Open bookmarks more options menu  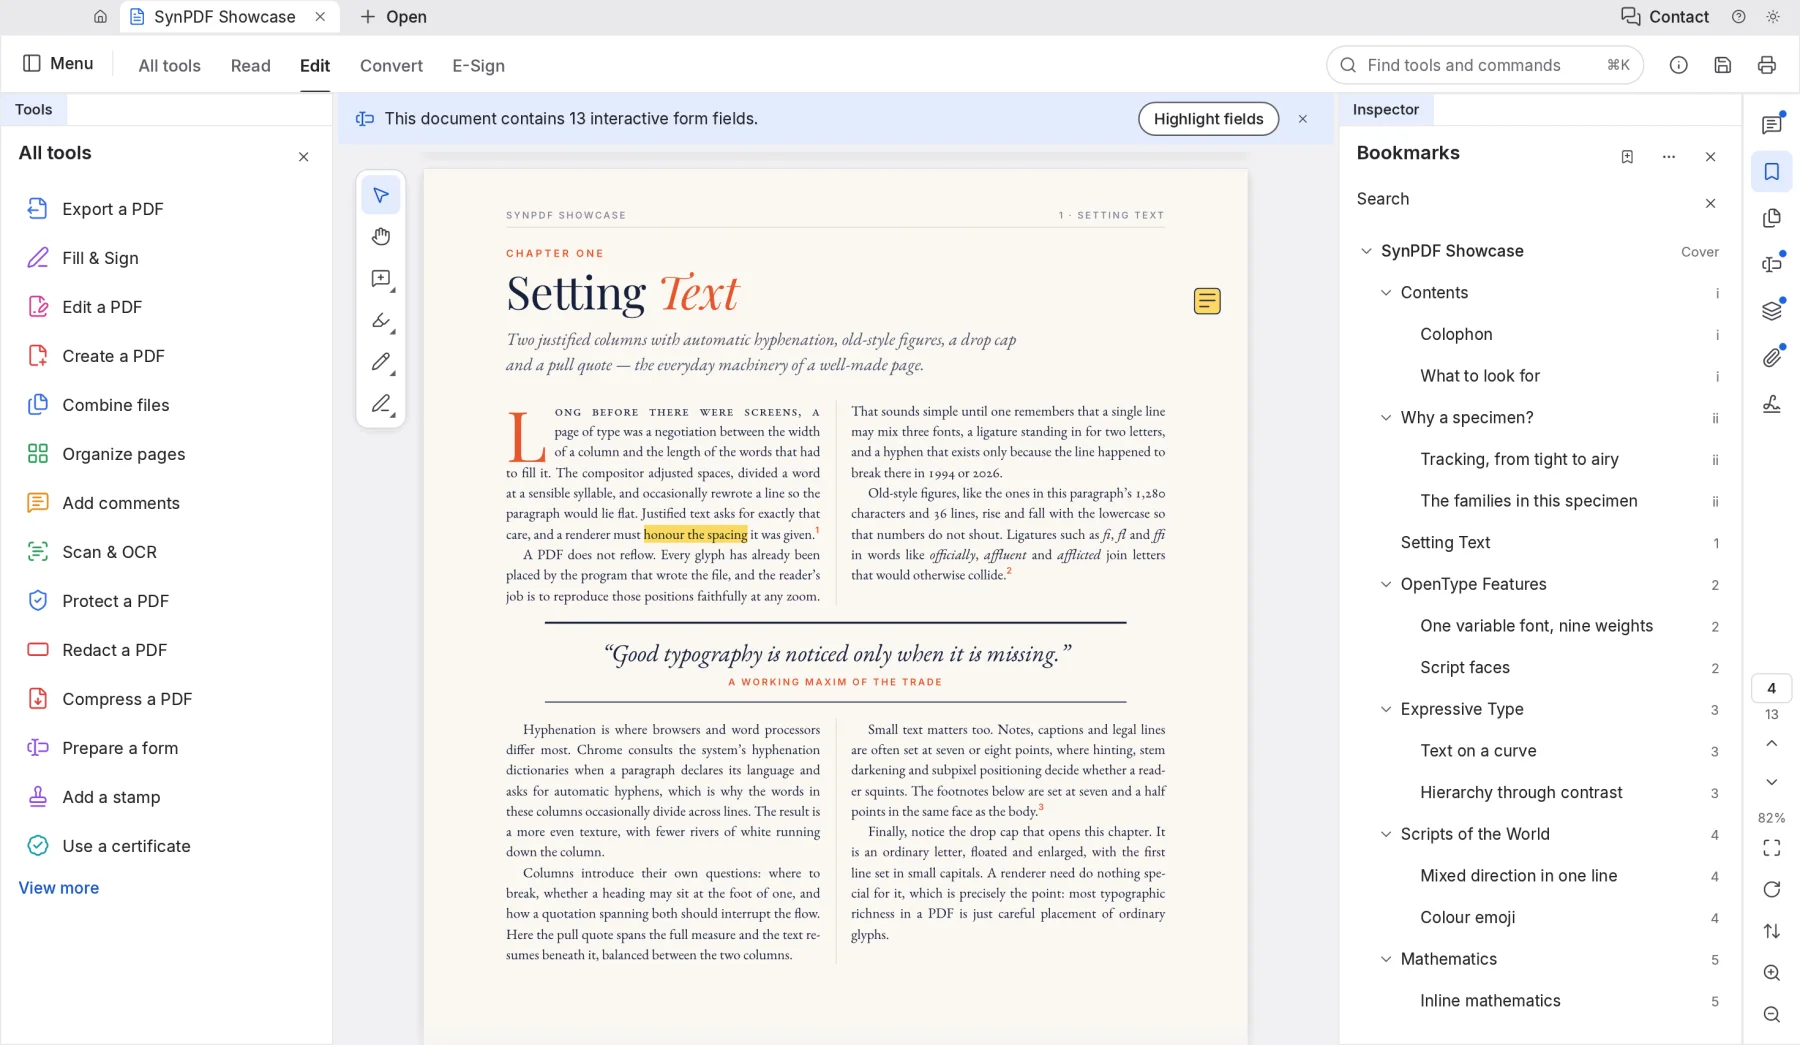(1668, 157)
